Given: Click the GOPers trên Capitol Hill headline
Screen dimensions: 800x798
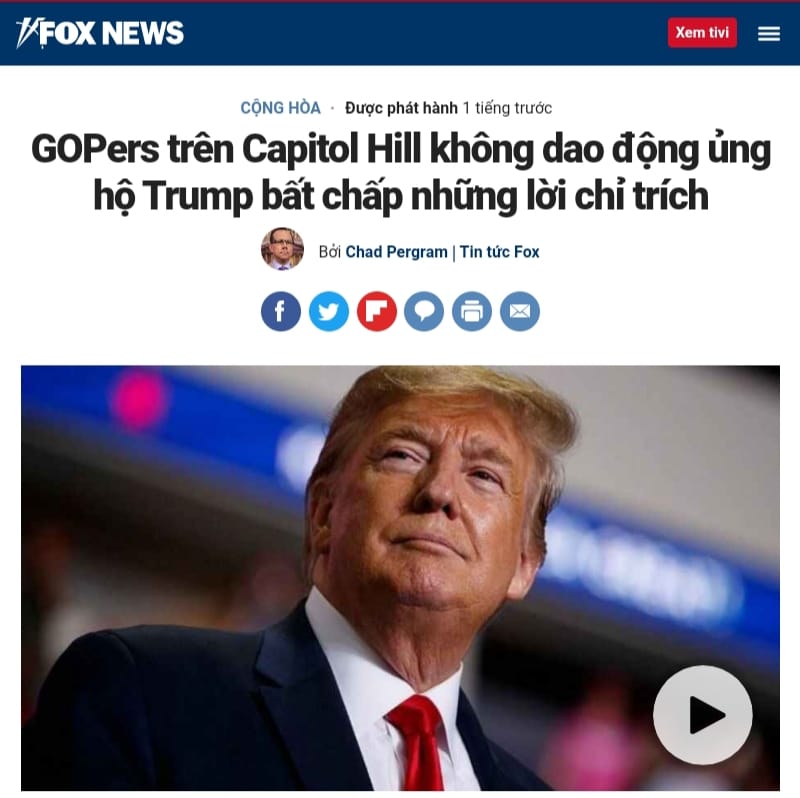Looking at the screenshot, I should (401, 172).
